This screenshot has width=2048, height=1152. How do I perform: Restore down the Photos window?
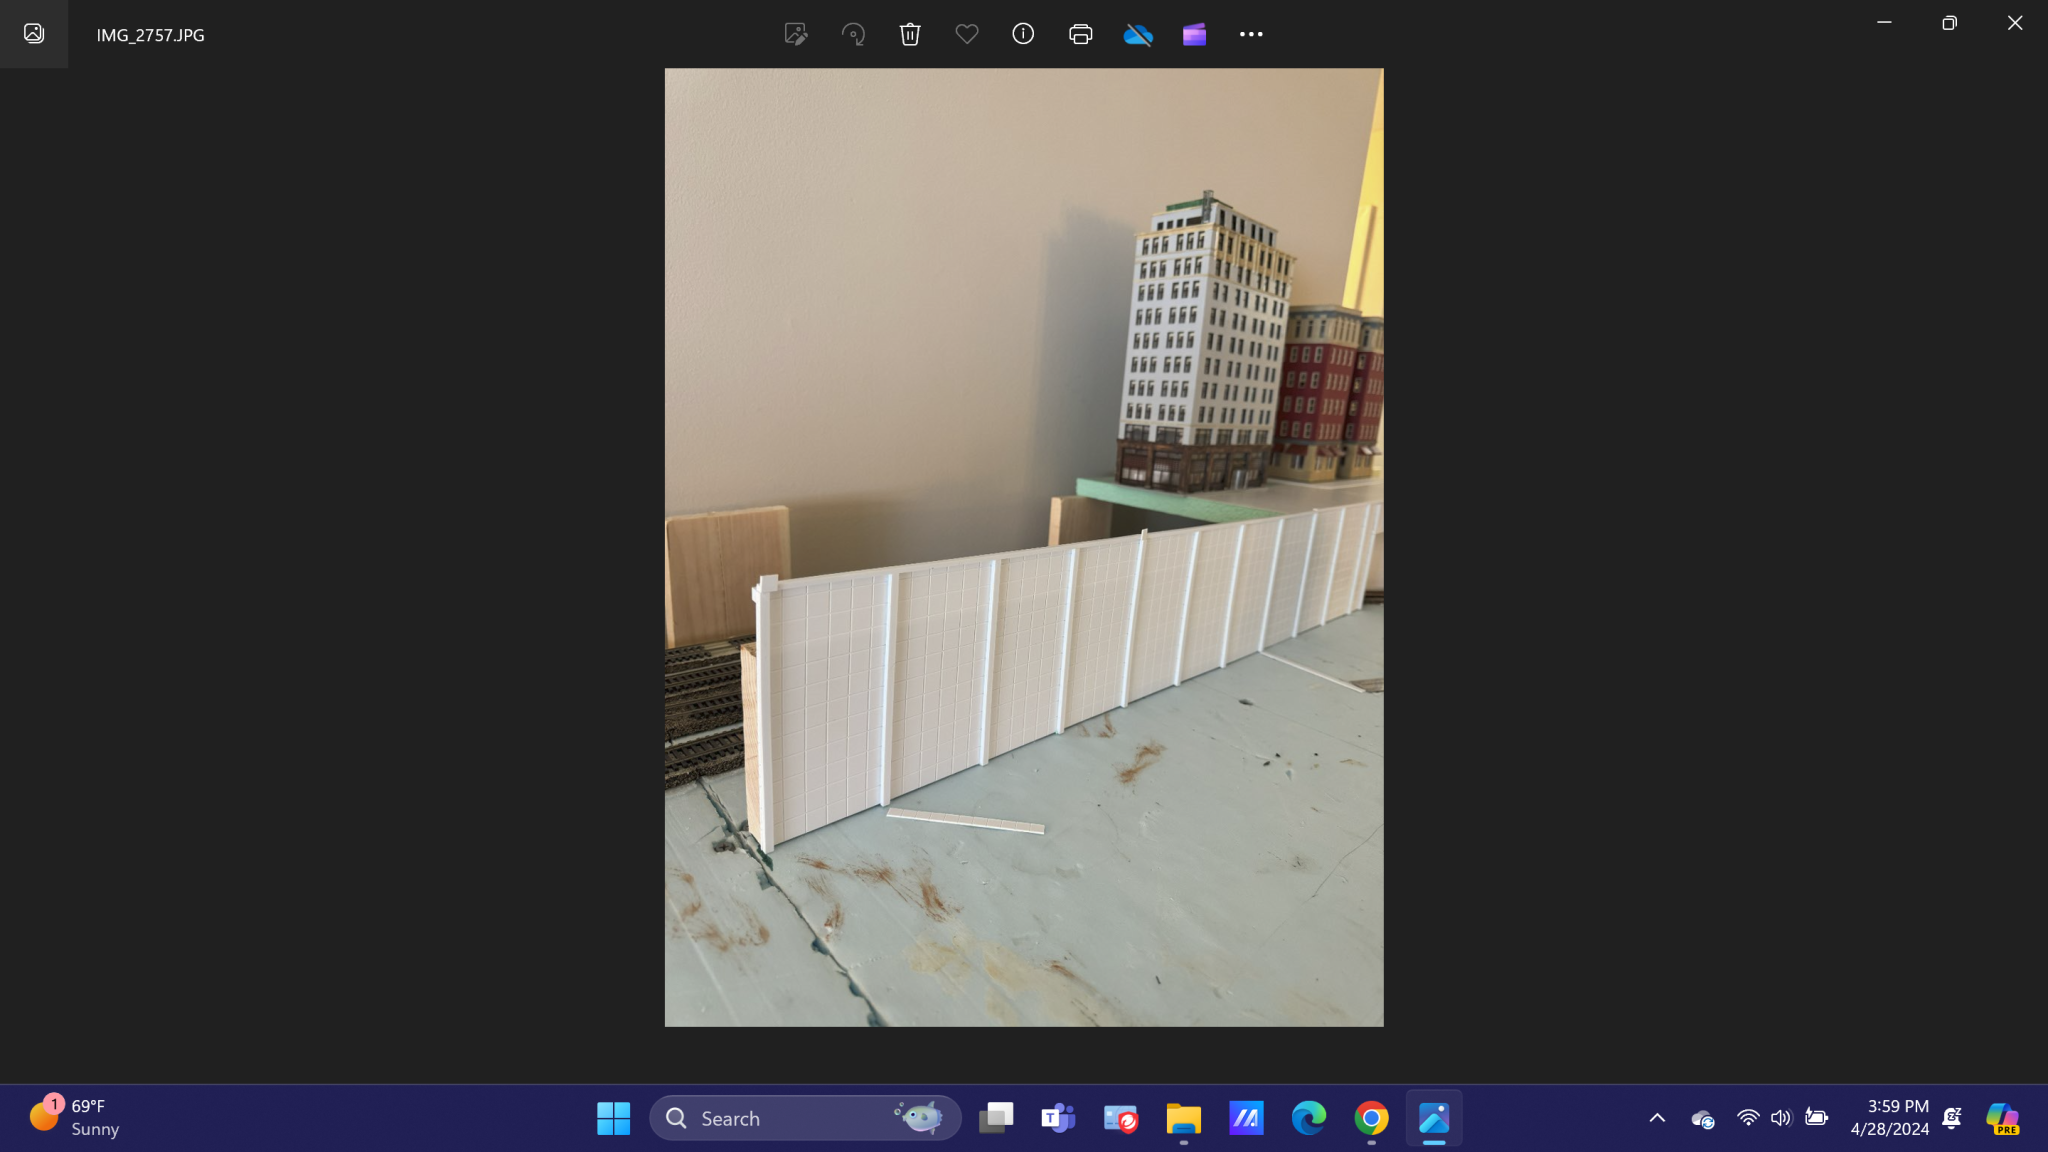[1949, 22]
